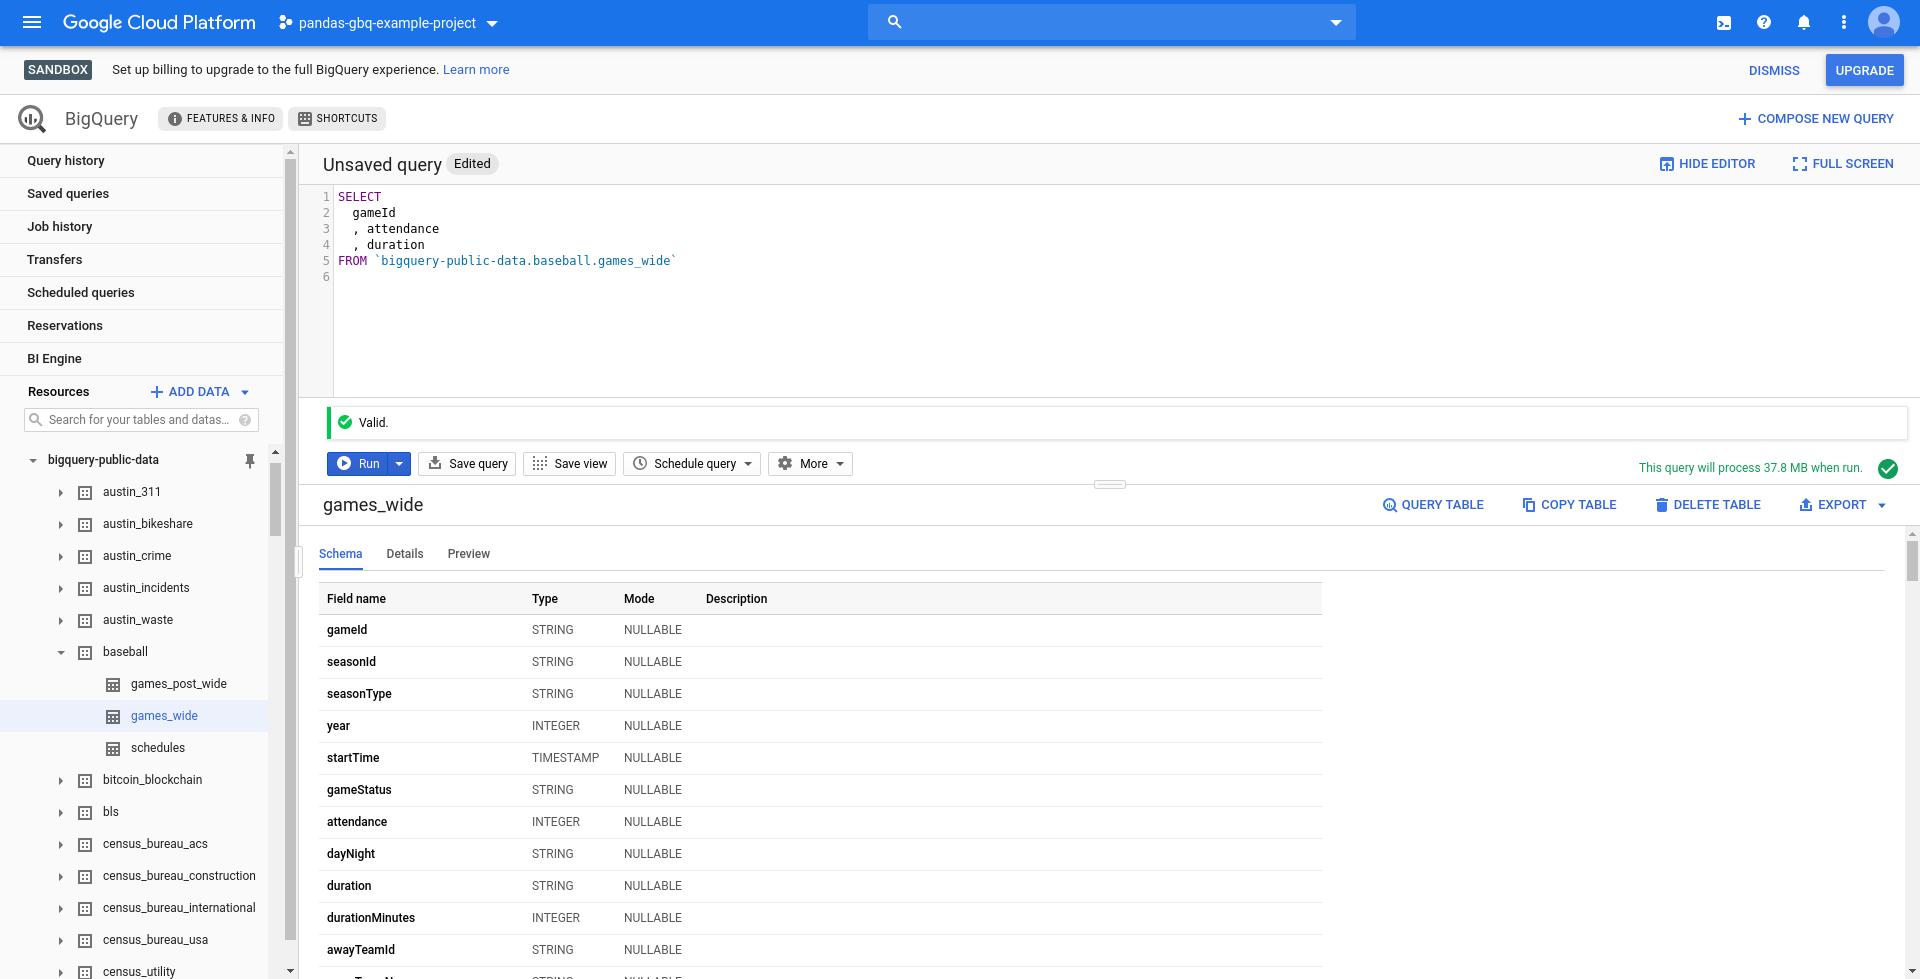Image resolution: width=1920 pixels, height=979 pixels.
Task: Click the panel resize handle between editor and results
Action: pos(1110,485)
